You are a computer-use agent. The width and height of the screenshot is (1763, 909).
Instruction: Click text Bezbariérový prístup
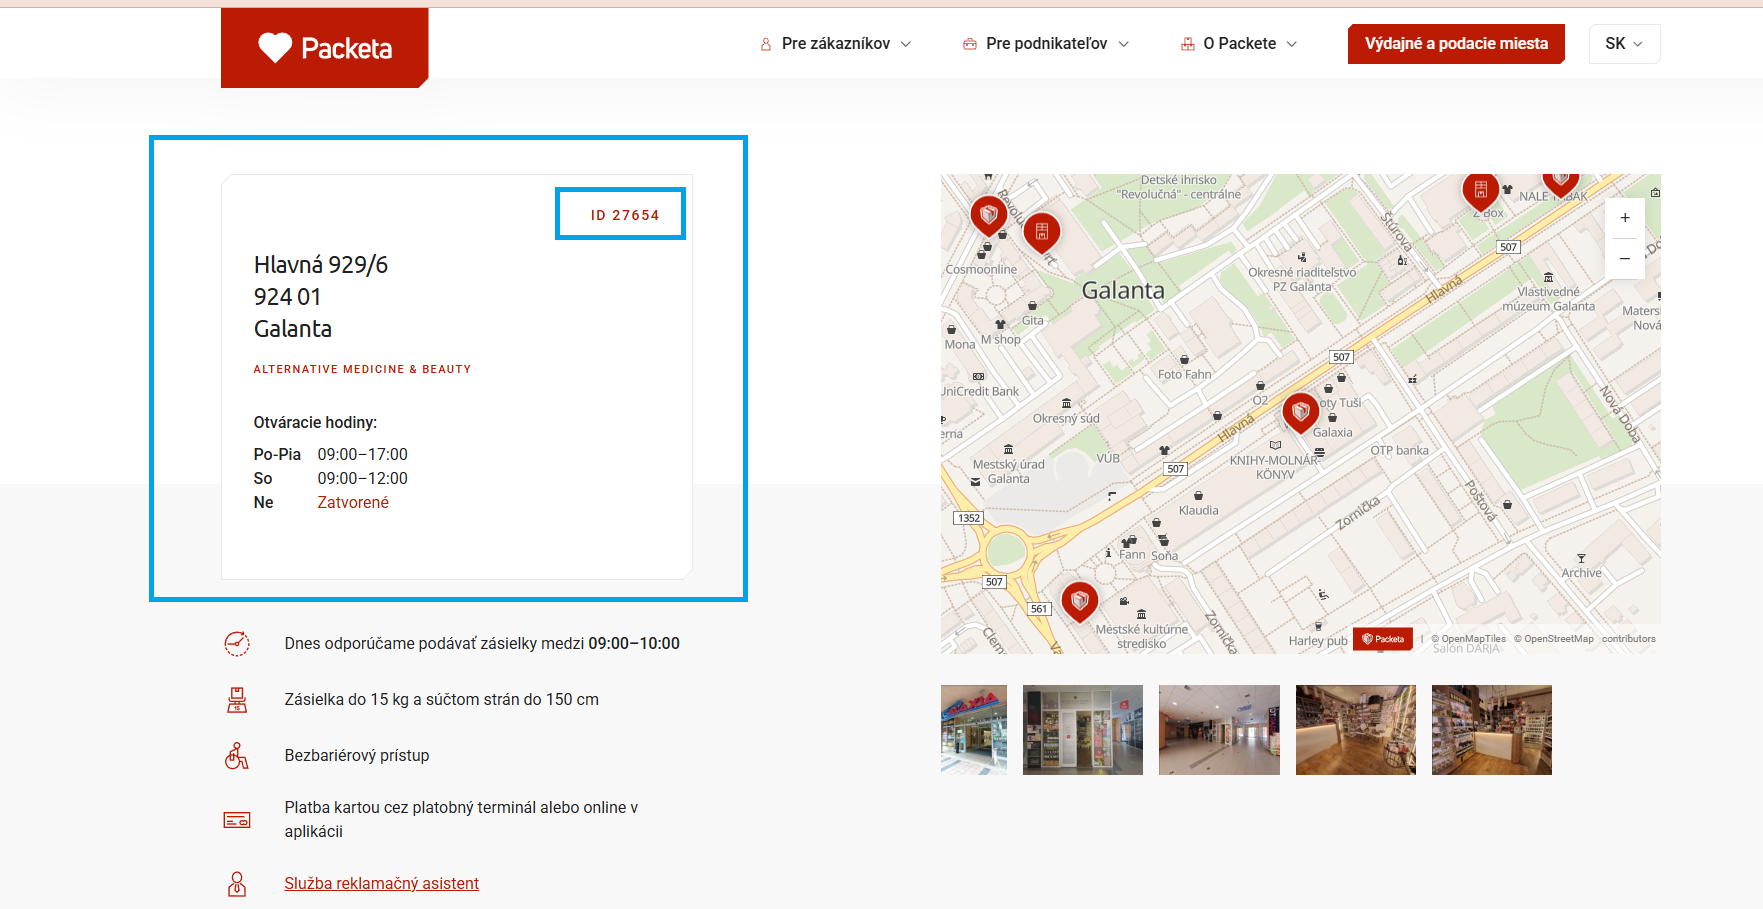[357, 756]
